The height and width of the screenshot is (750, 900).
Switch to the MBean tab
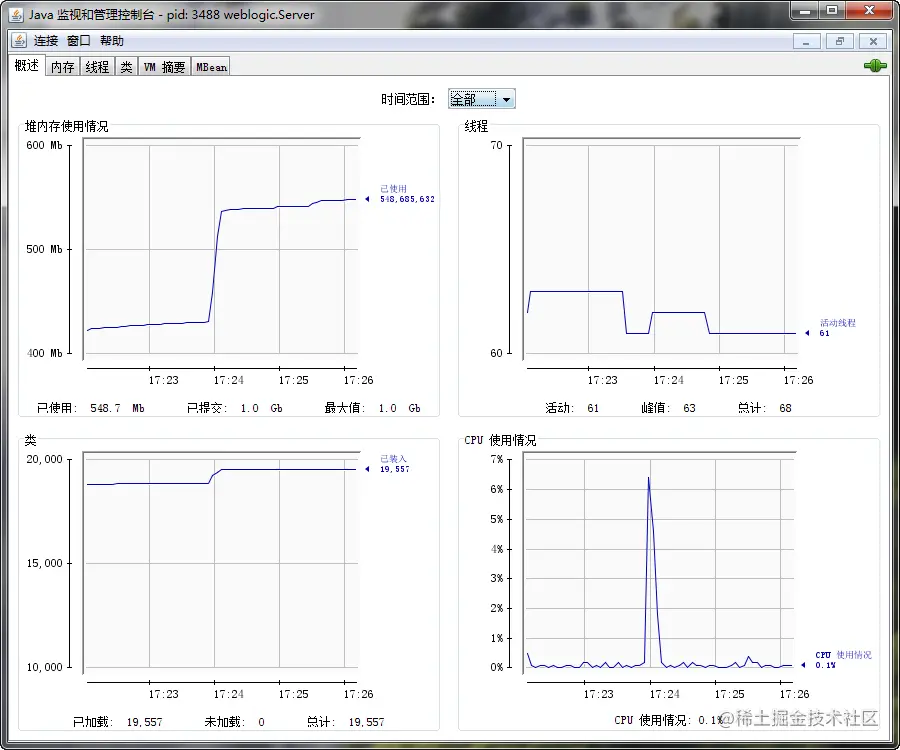[211, 67]
